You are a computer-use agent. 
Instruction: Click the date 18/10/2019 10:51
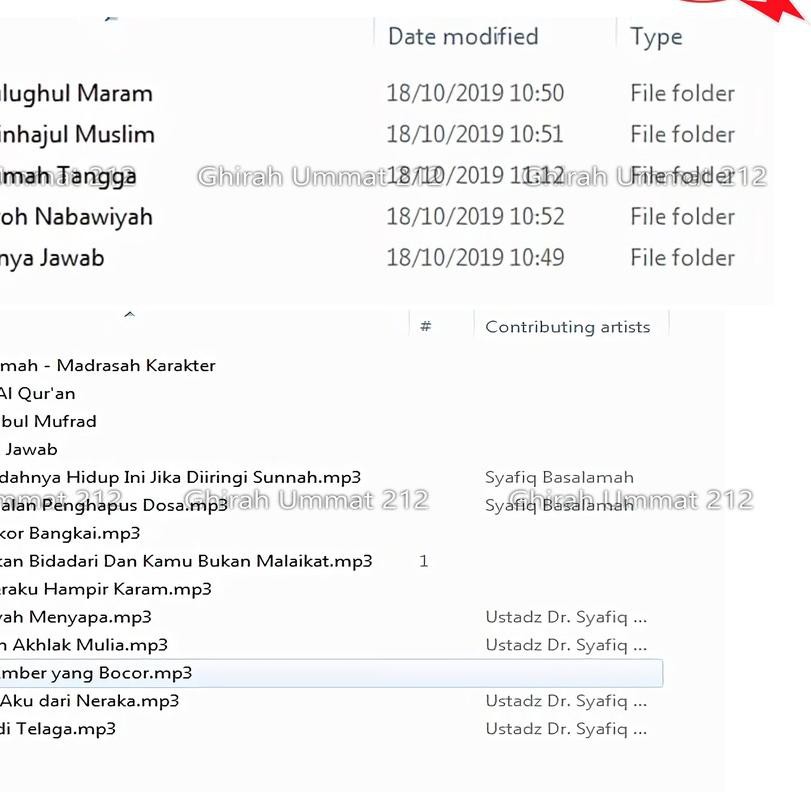pyautogui.click(x=475, y=134)
